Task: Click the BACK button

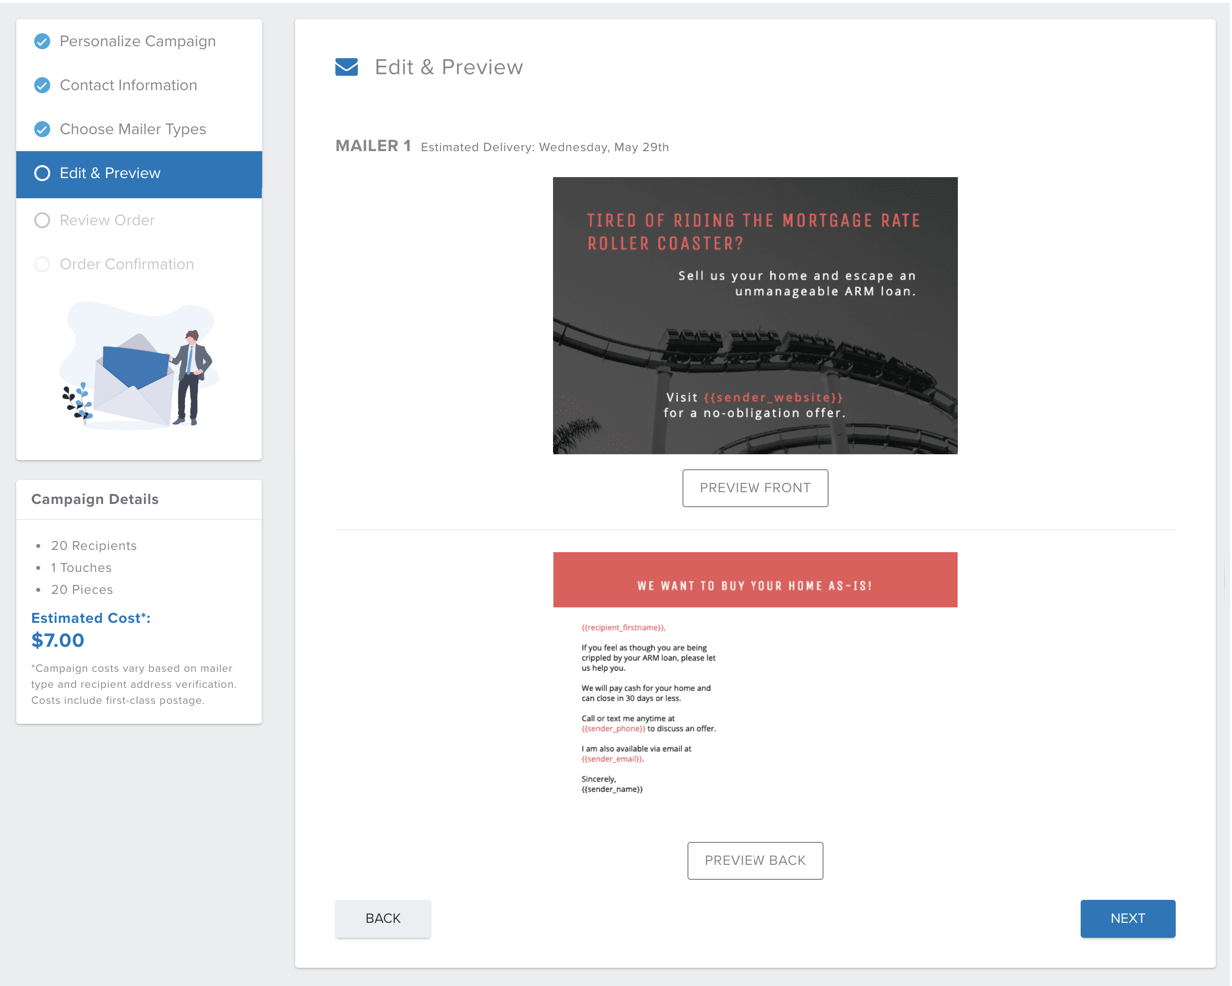Action: tap(383, 918)
